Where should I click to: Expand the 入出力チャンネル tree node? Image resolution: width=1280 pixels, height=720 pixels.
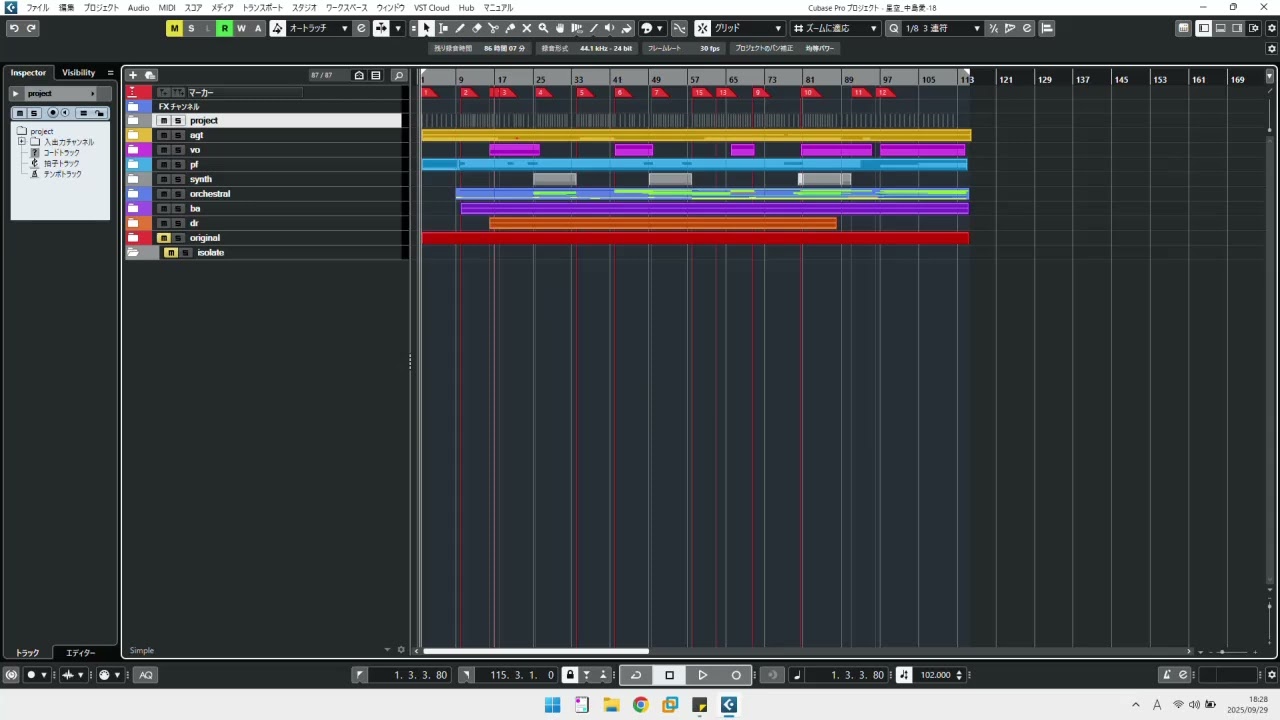[x=22, y=142]
